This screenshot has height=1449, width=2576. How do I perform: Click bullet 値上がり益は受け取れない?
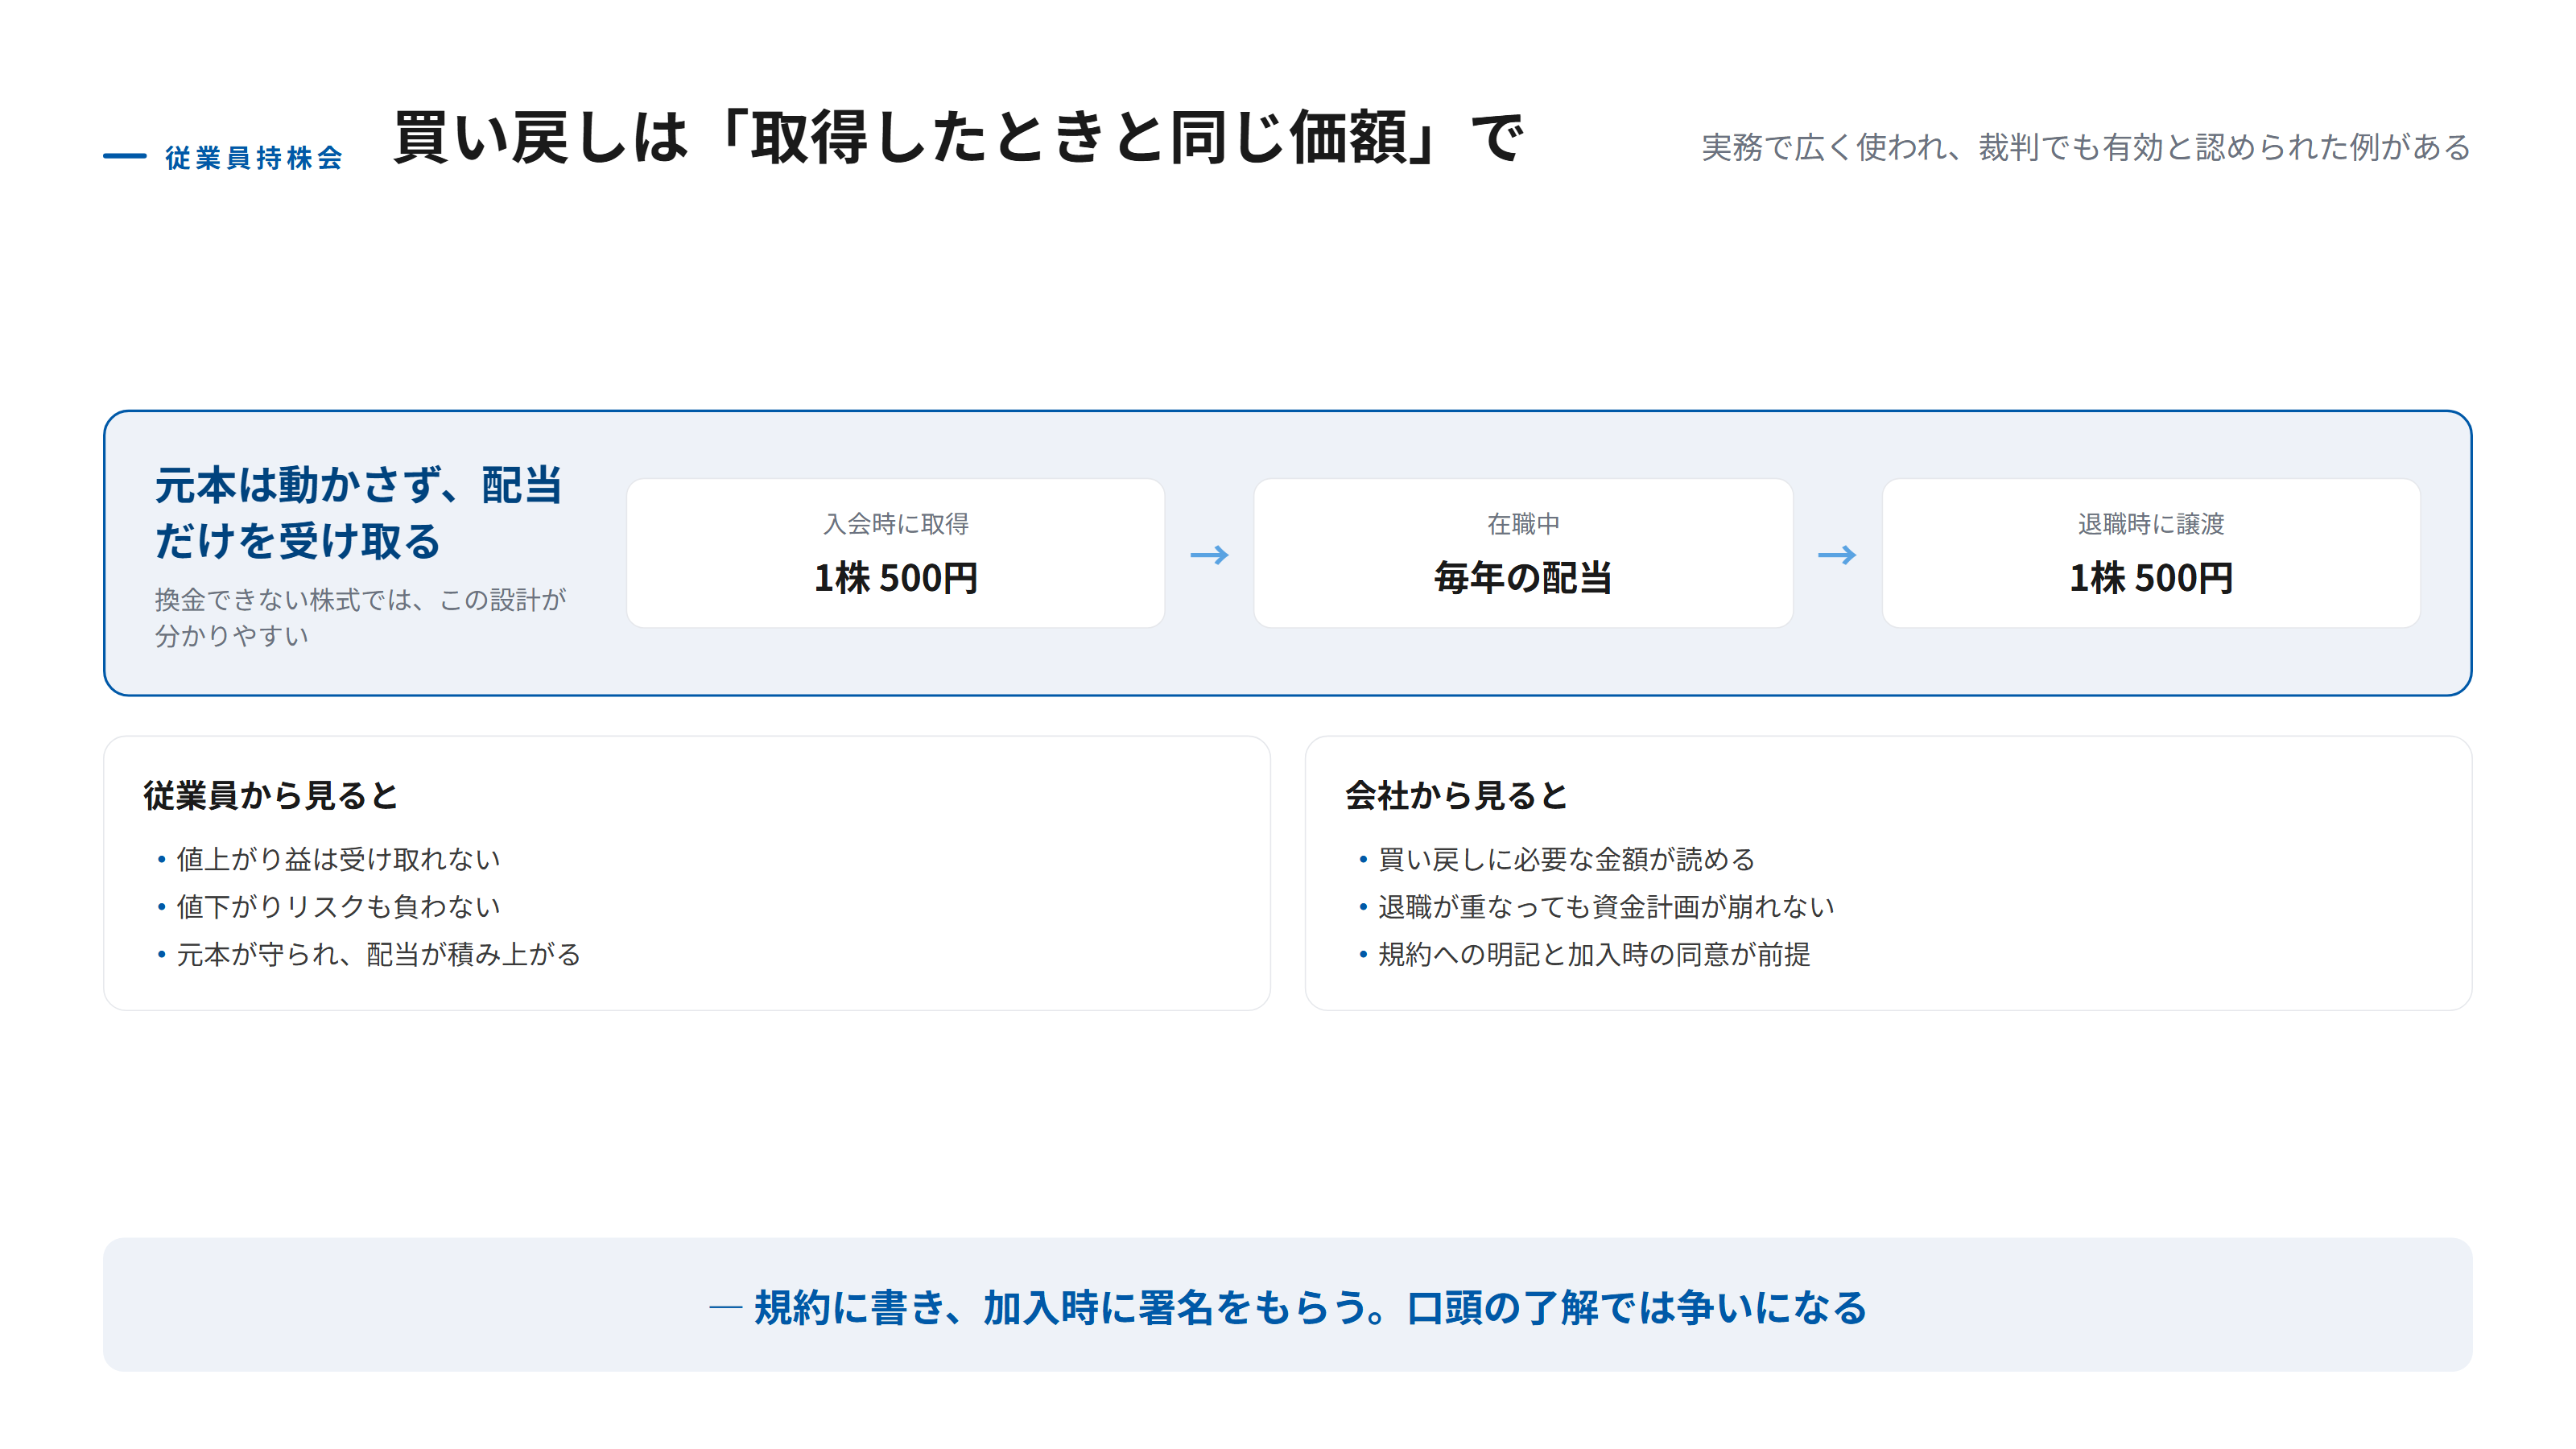tap(338, 858)
